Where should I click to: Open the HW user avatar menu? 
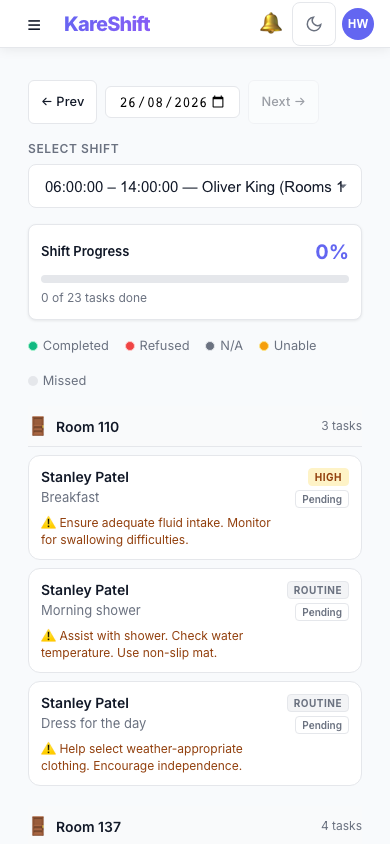[x=358, y=24]
